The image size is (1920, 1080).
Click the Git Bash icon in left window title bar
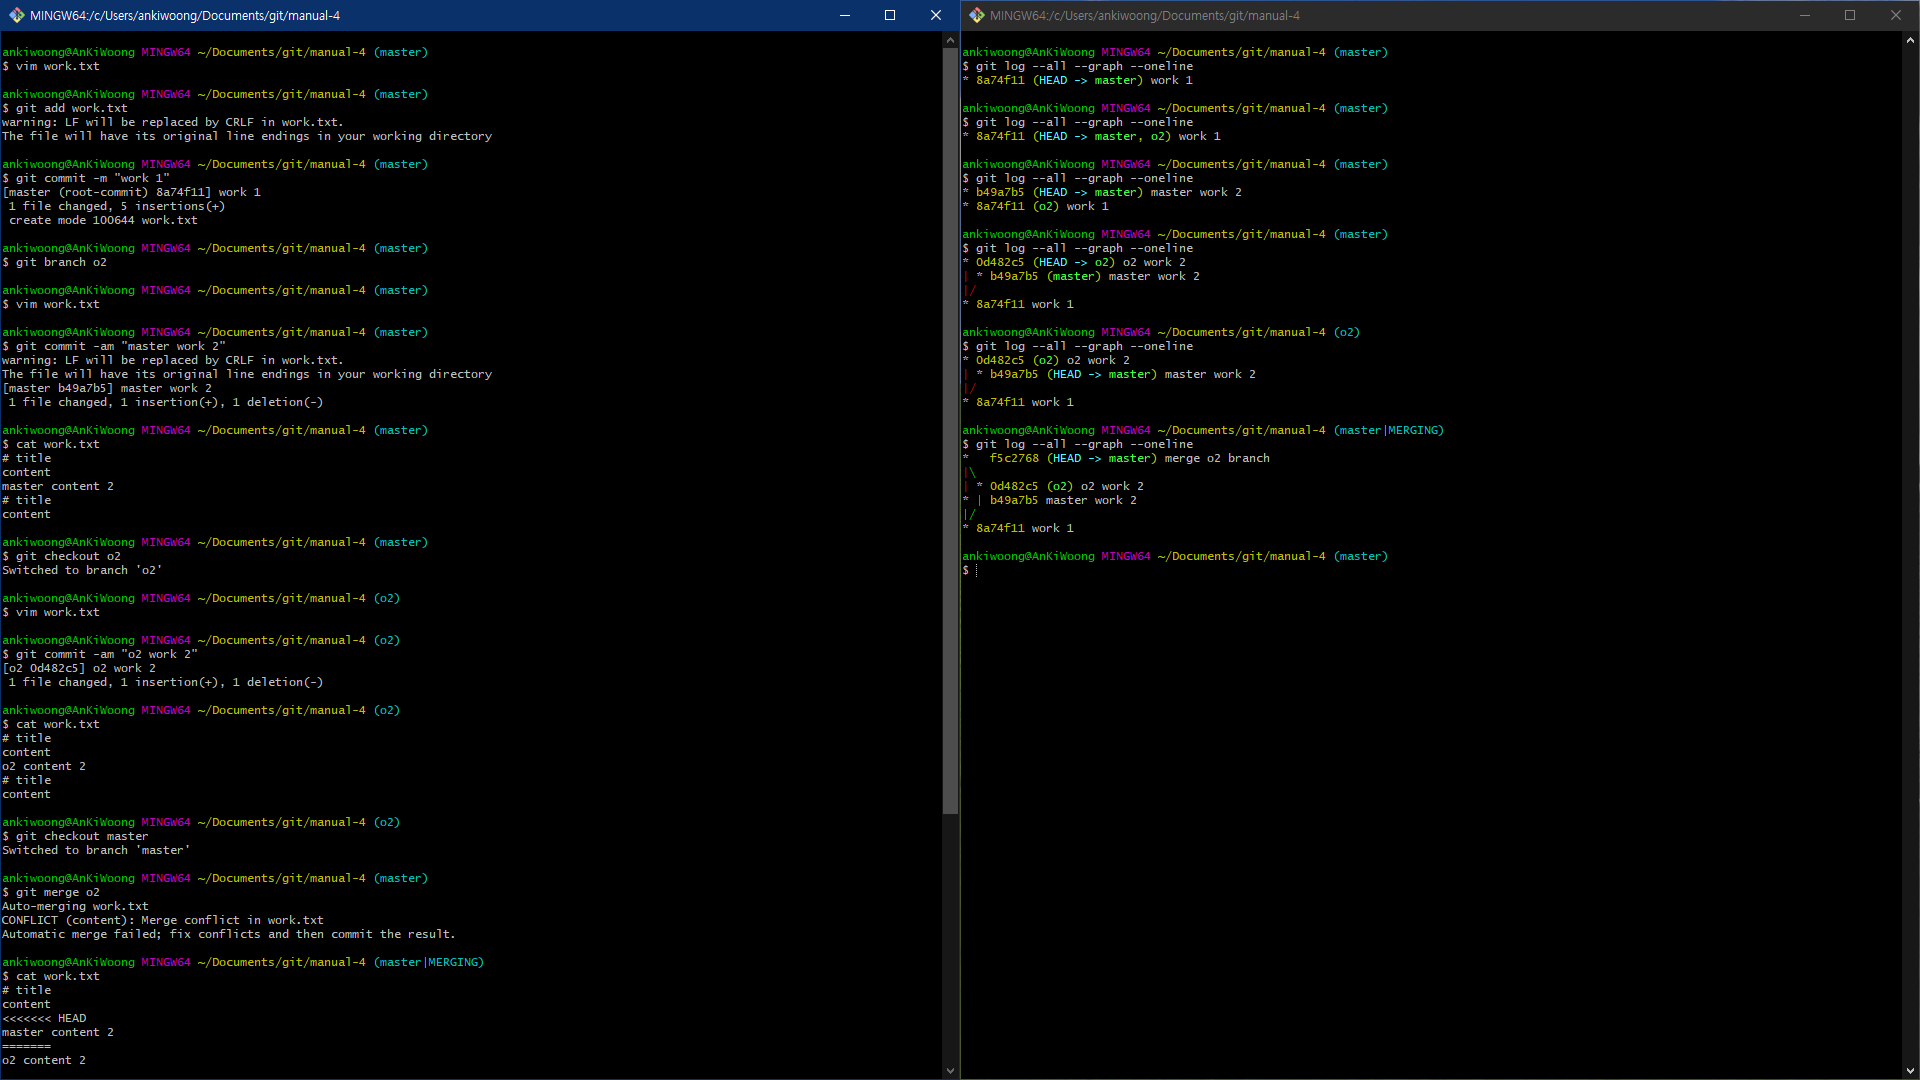(16, 15)
